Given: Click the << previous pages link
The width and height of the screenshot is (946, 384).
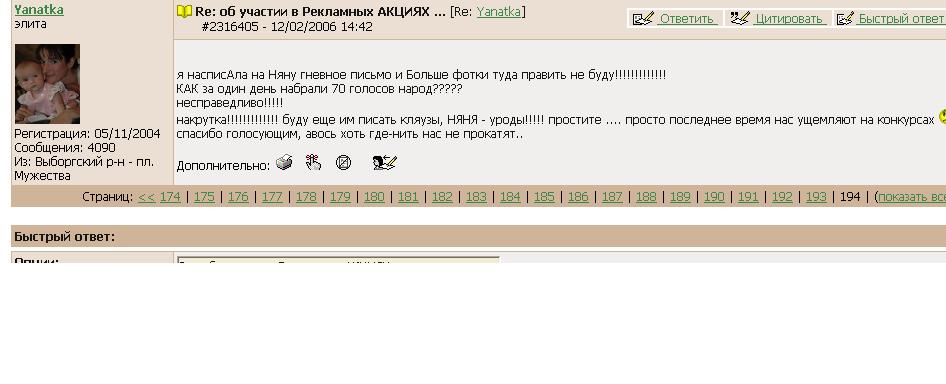Looking at the screenshot, I should [146, 197].
